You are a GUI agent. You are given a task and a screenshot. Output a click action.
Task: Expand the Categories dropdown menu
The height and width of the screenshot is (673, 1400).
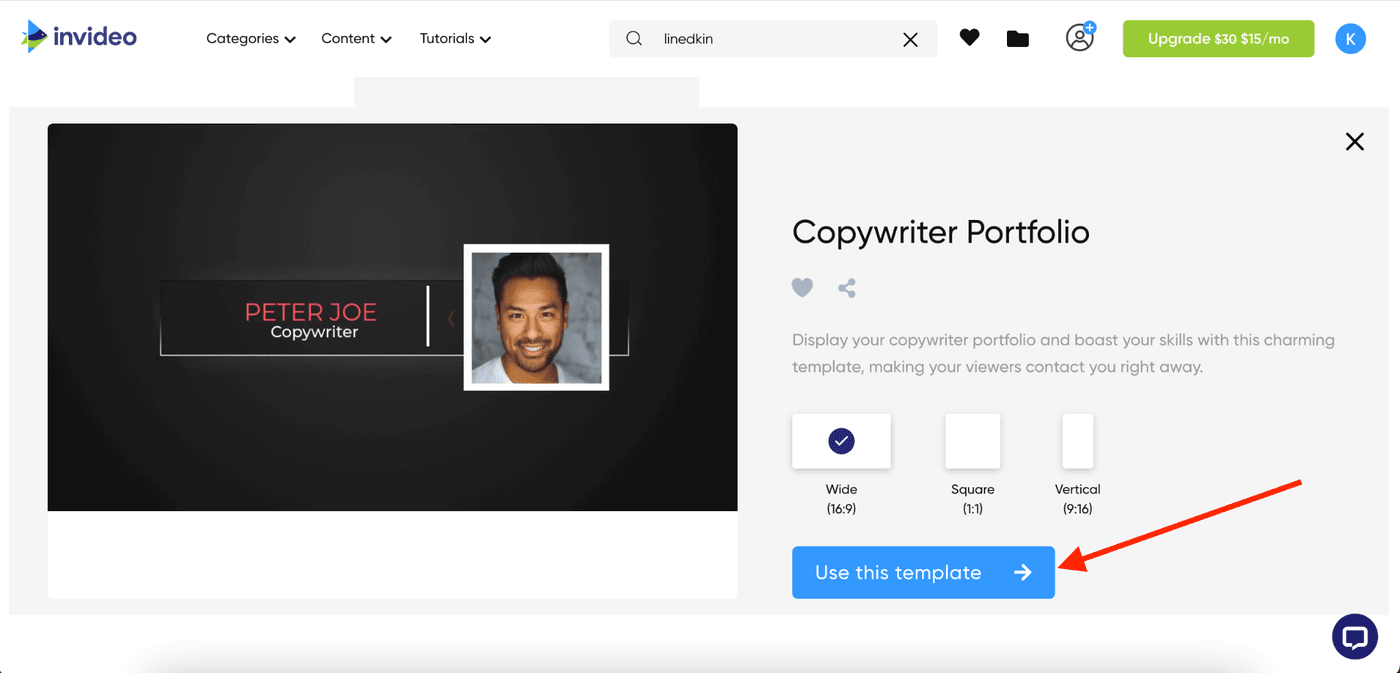pos(251,39)
